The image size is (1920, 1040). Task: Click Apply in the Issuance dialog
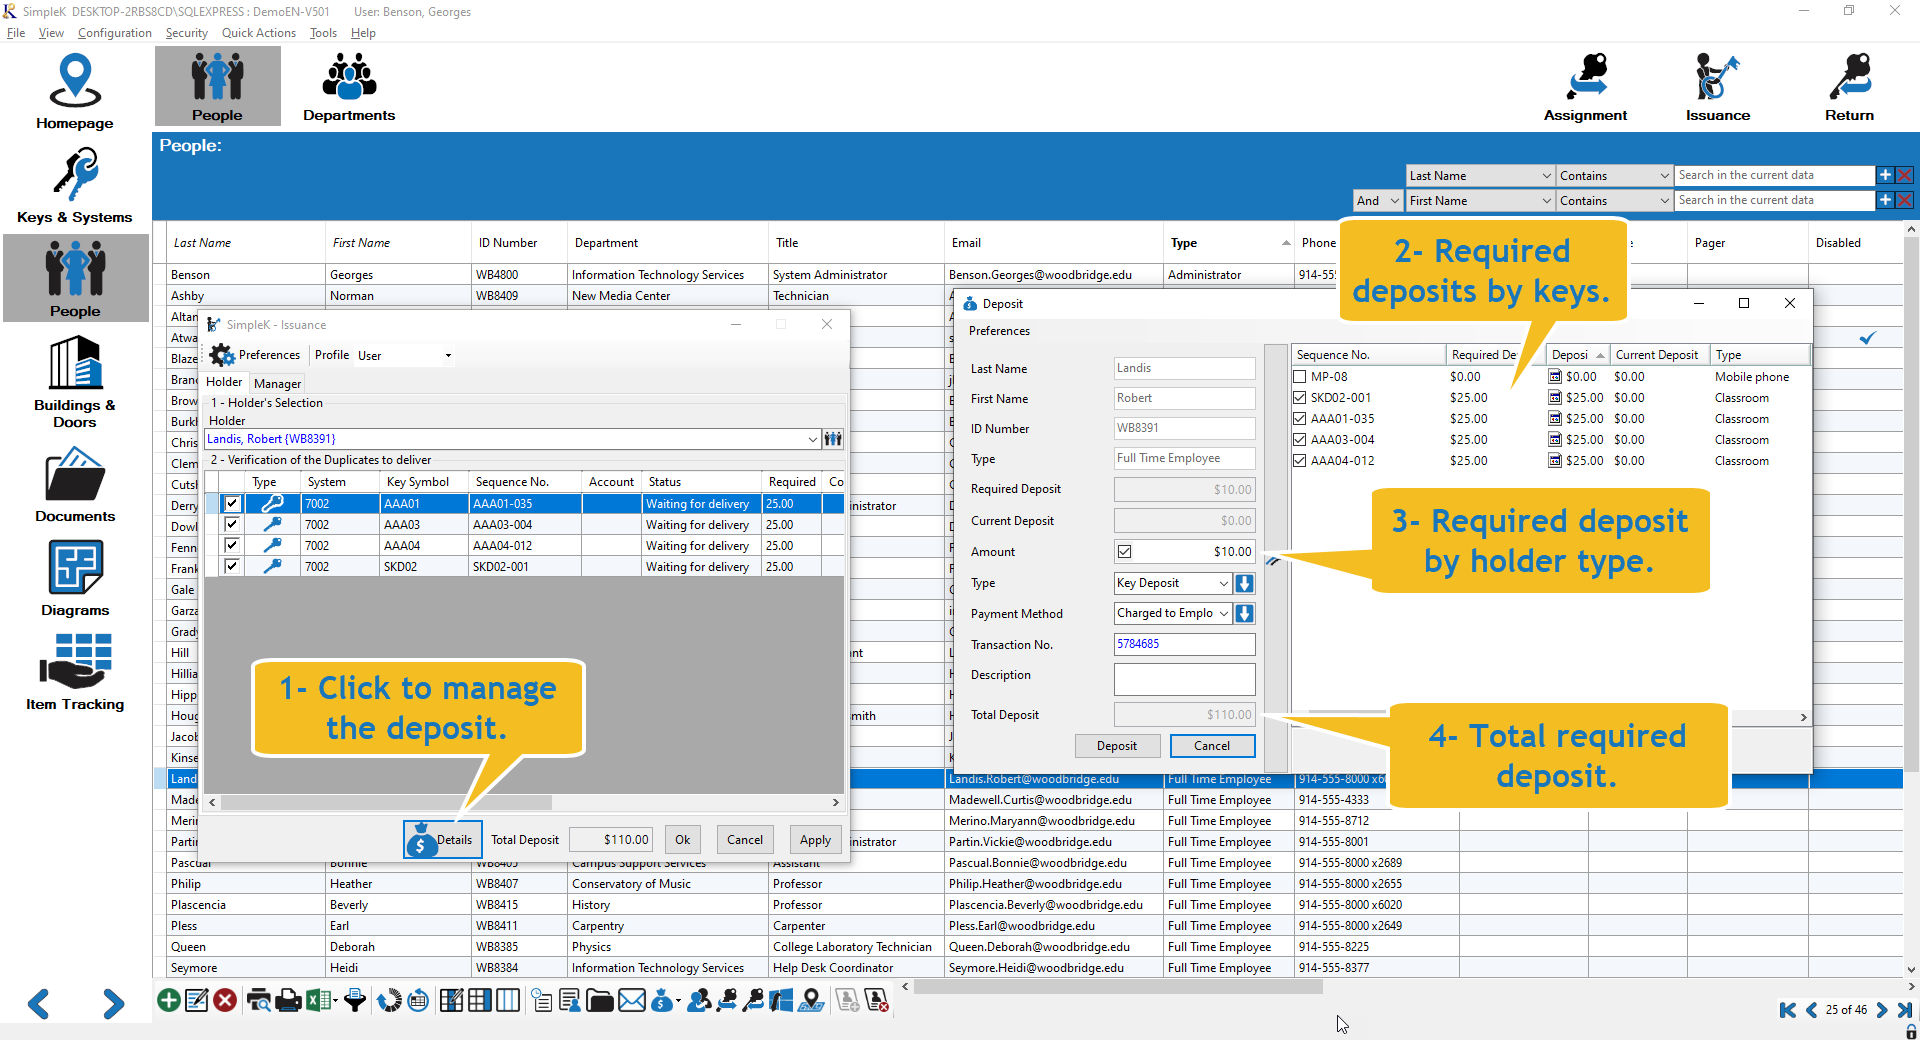(815, 840)
